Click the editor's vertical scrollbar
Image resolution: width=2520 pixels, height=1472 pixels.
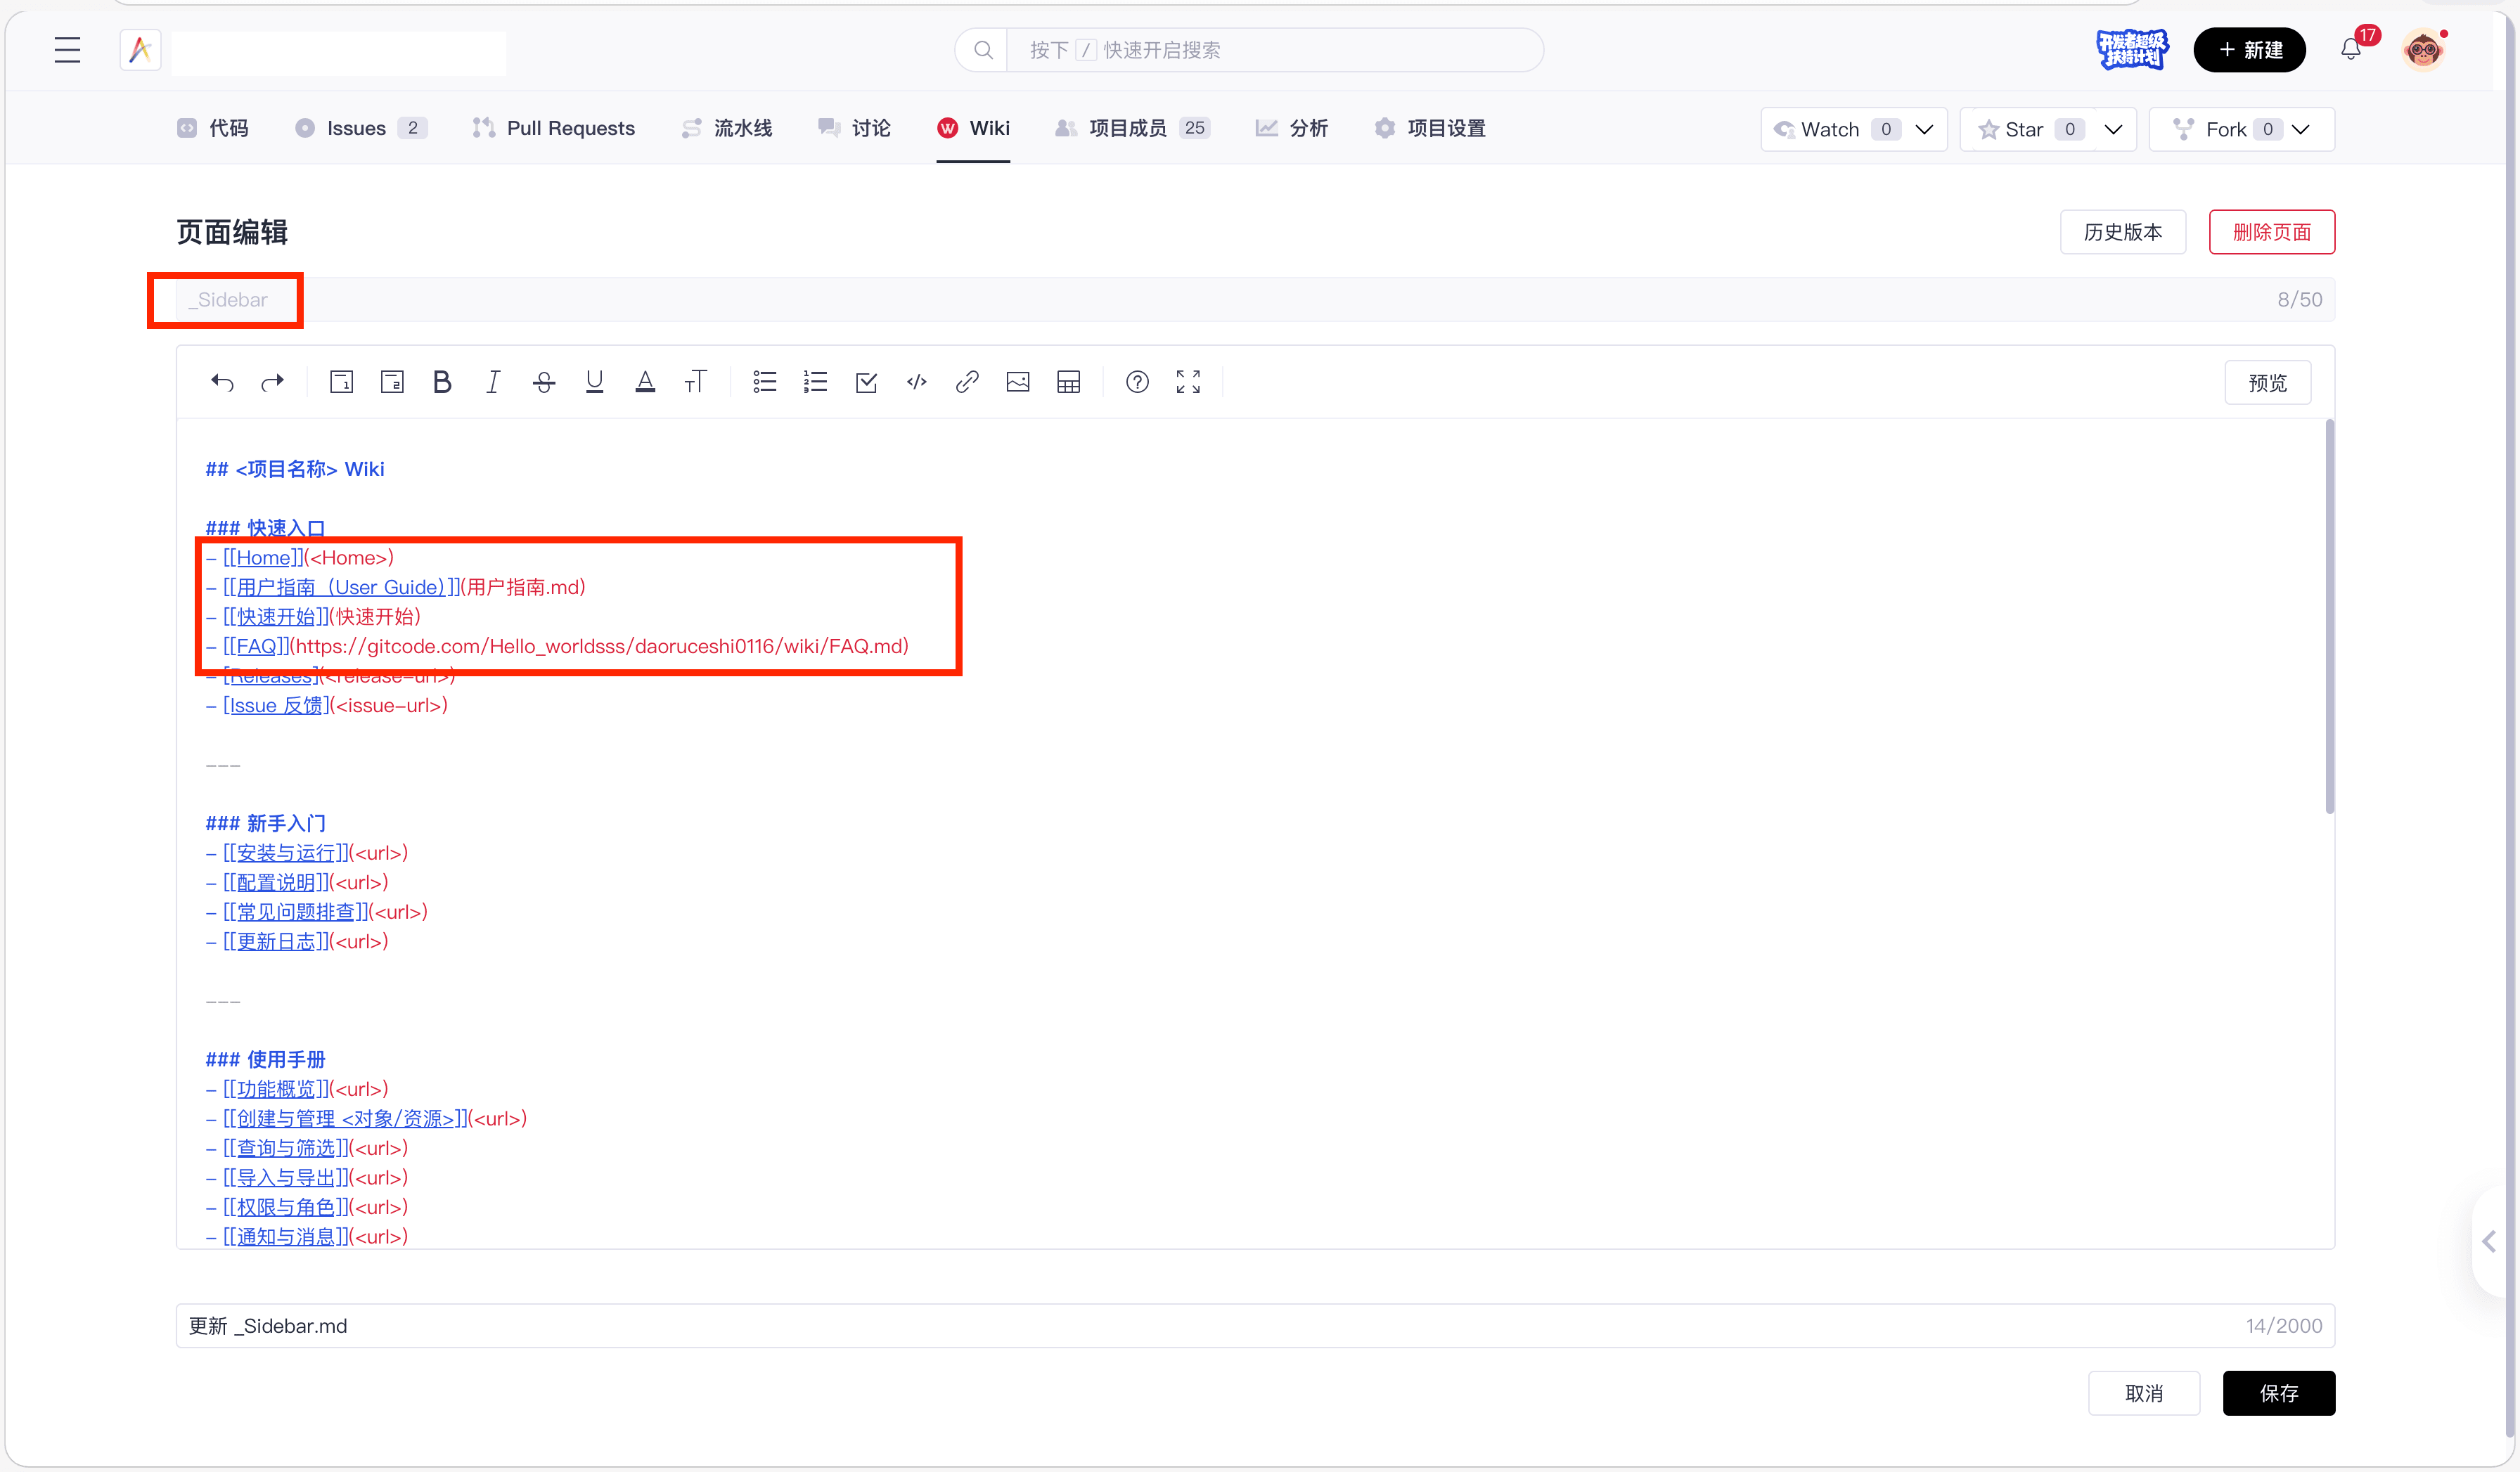click(x=2330, y=616)
